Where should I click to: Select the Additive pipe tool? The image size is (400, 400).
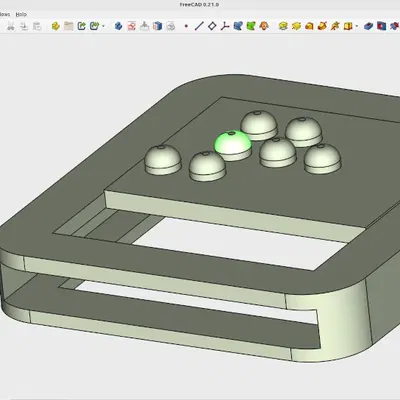coord(322,26)
